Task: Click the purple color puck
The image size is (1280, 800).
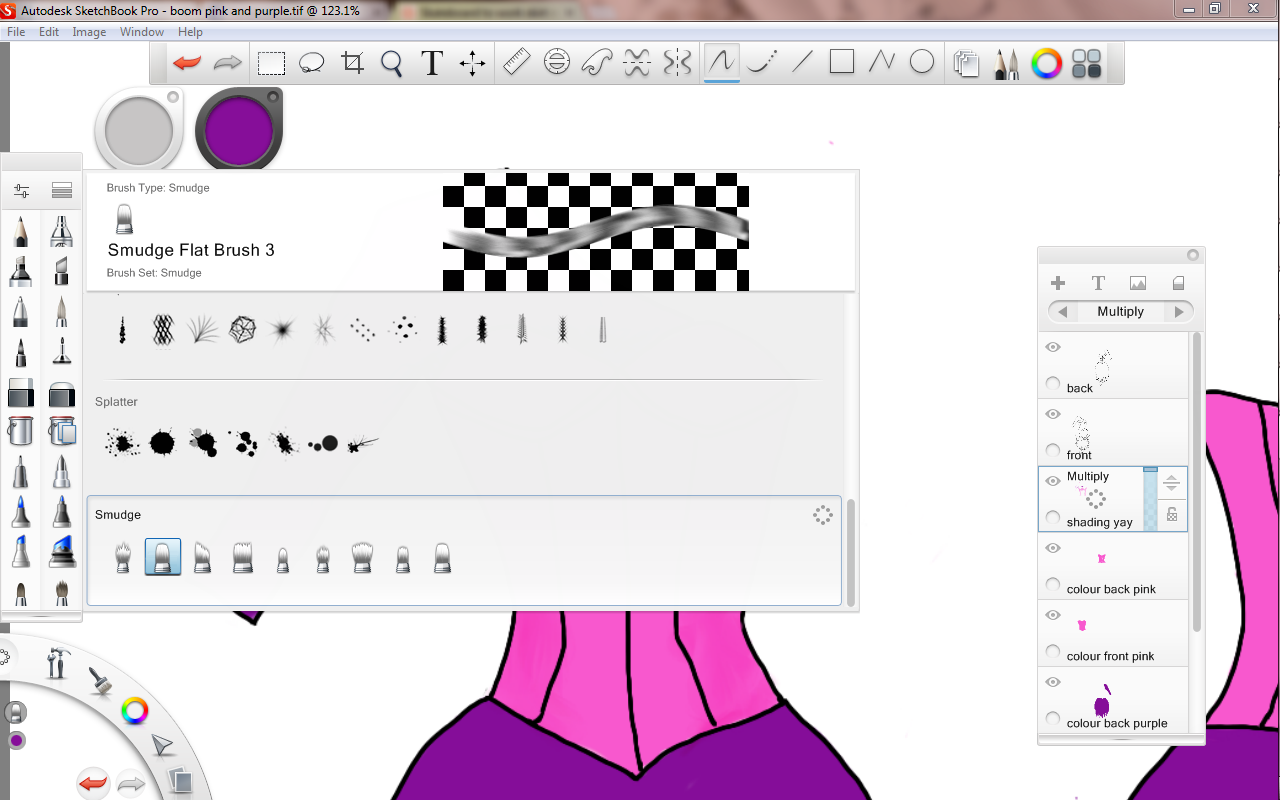Action: point(239,131)
